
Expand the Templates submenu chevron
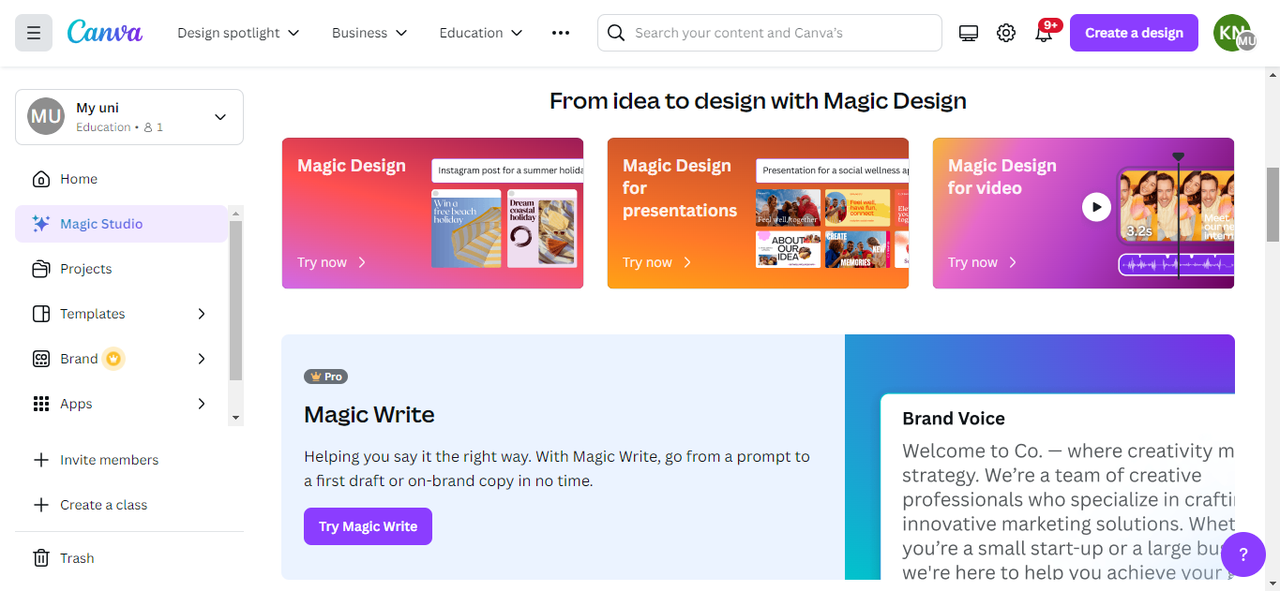[201, 314]
